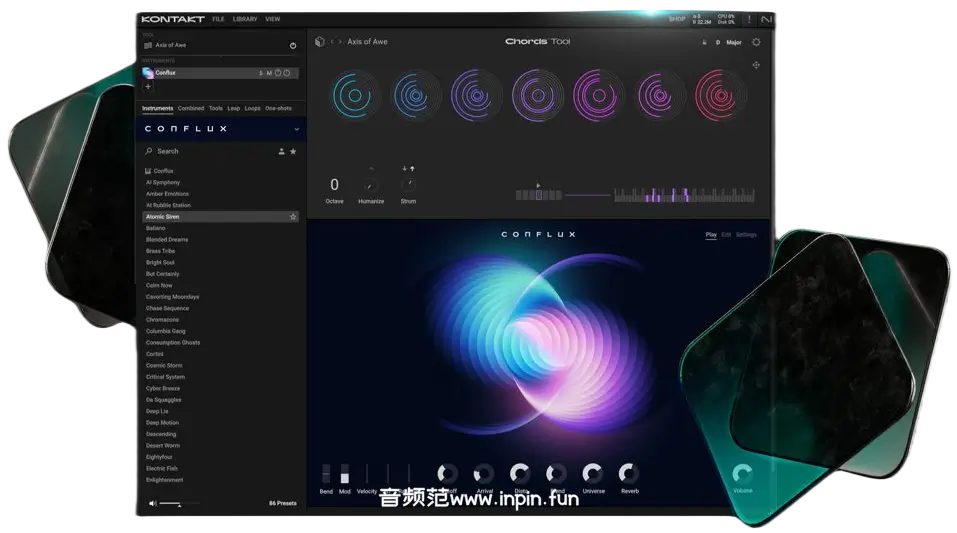The height and width of the screenshot is (533, 957).
Task: Click the Universe knob
Action: pos(593,473)
